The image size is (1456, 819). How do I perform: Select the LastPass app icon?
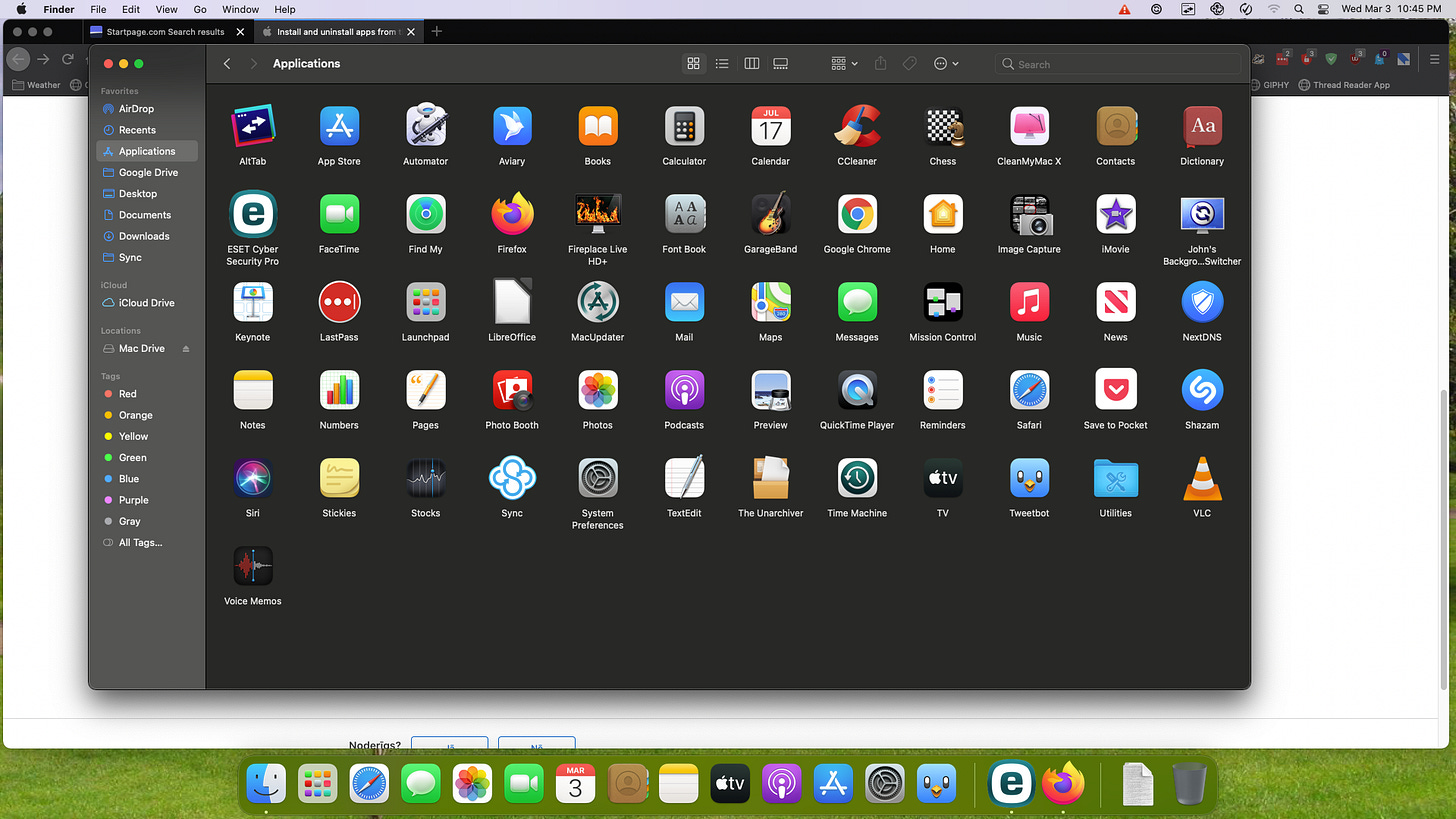pyautogui.click(x=339, y=302)
